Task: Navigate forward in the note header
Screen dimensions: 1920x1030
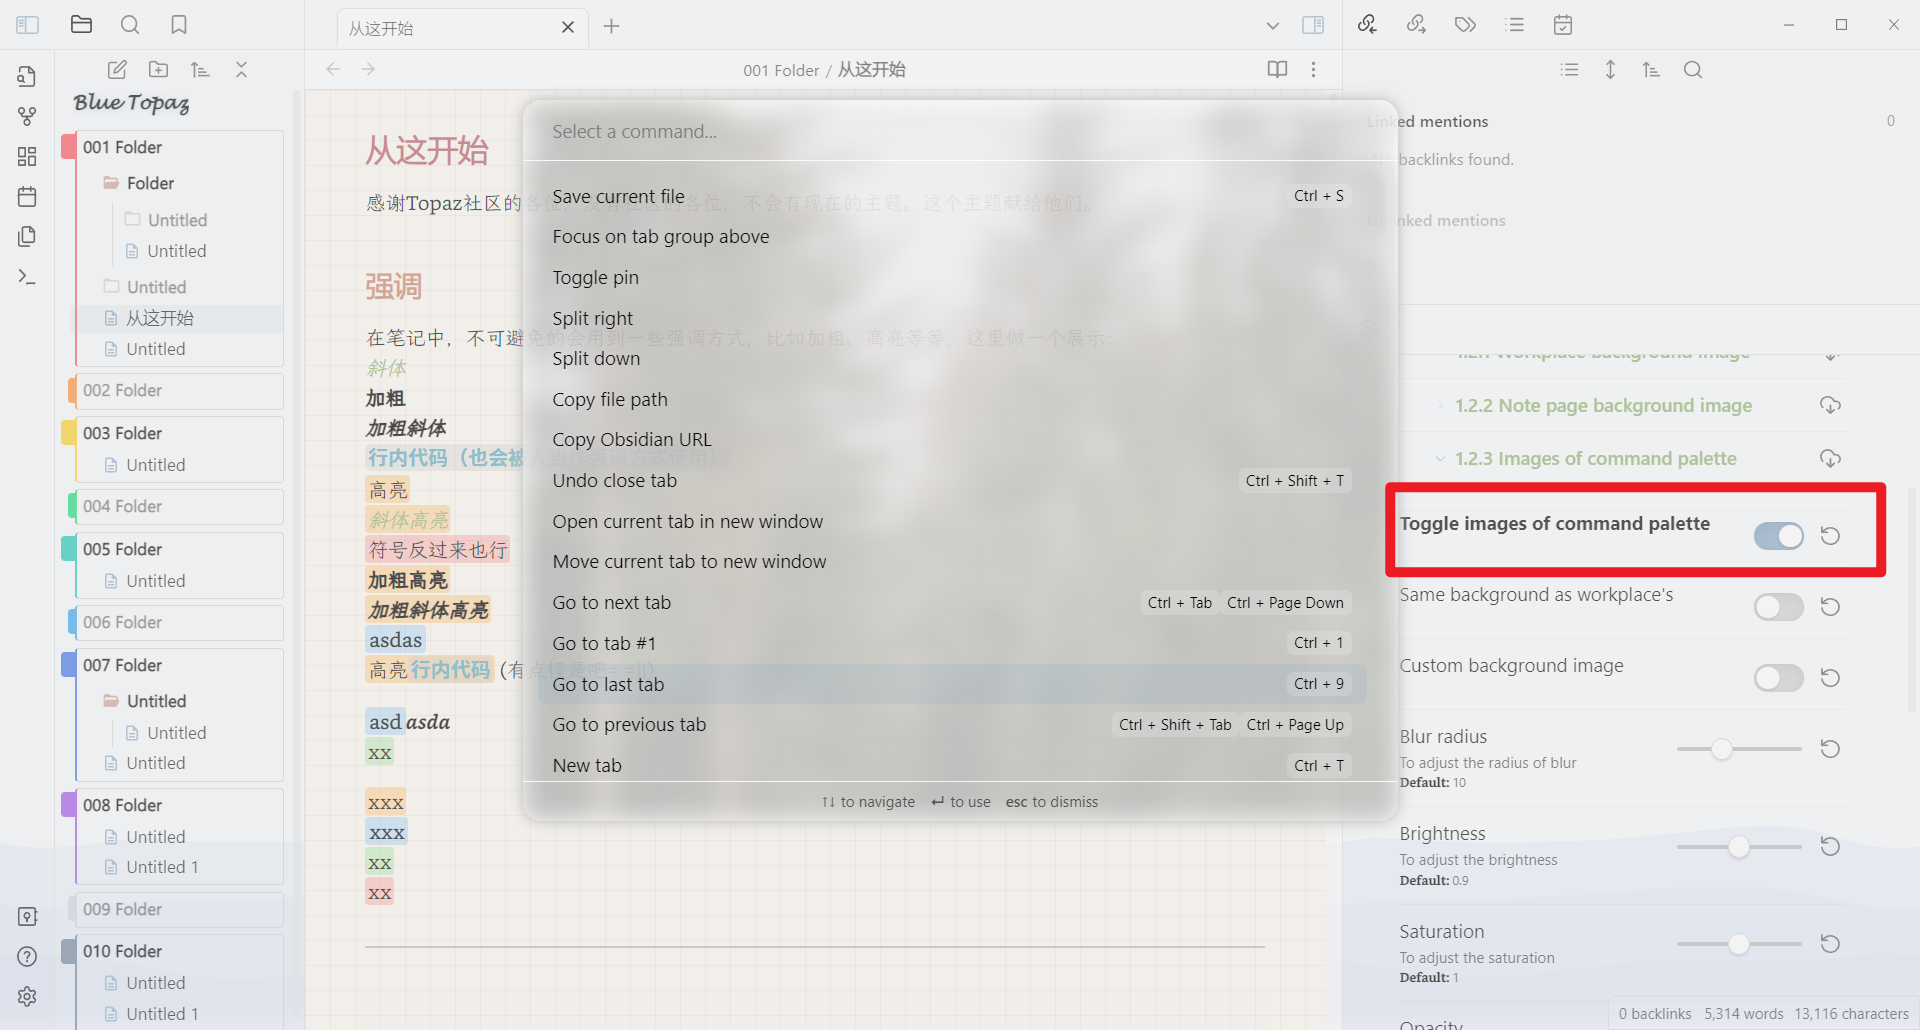Action: click(368, 69)
